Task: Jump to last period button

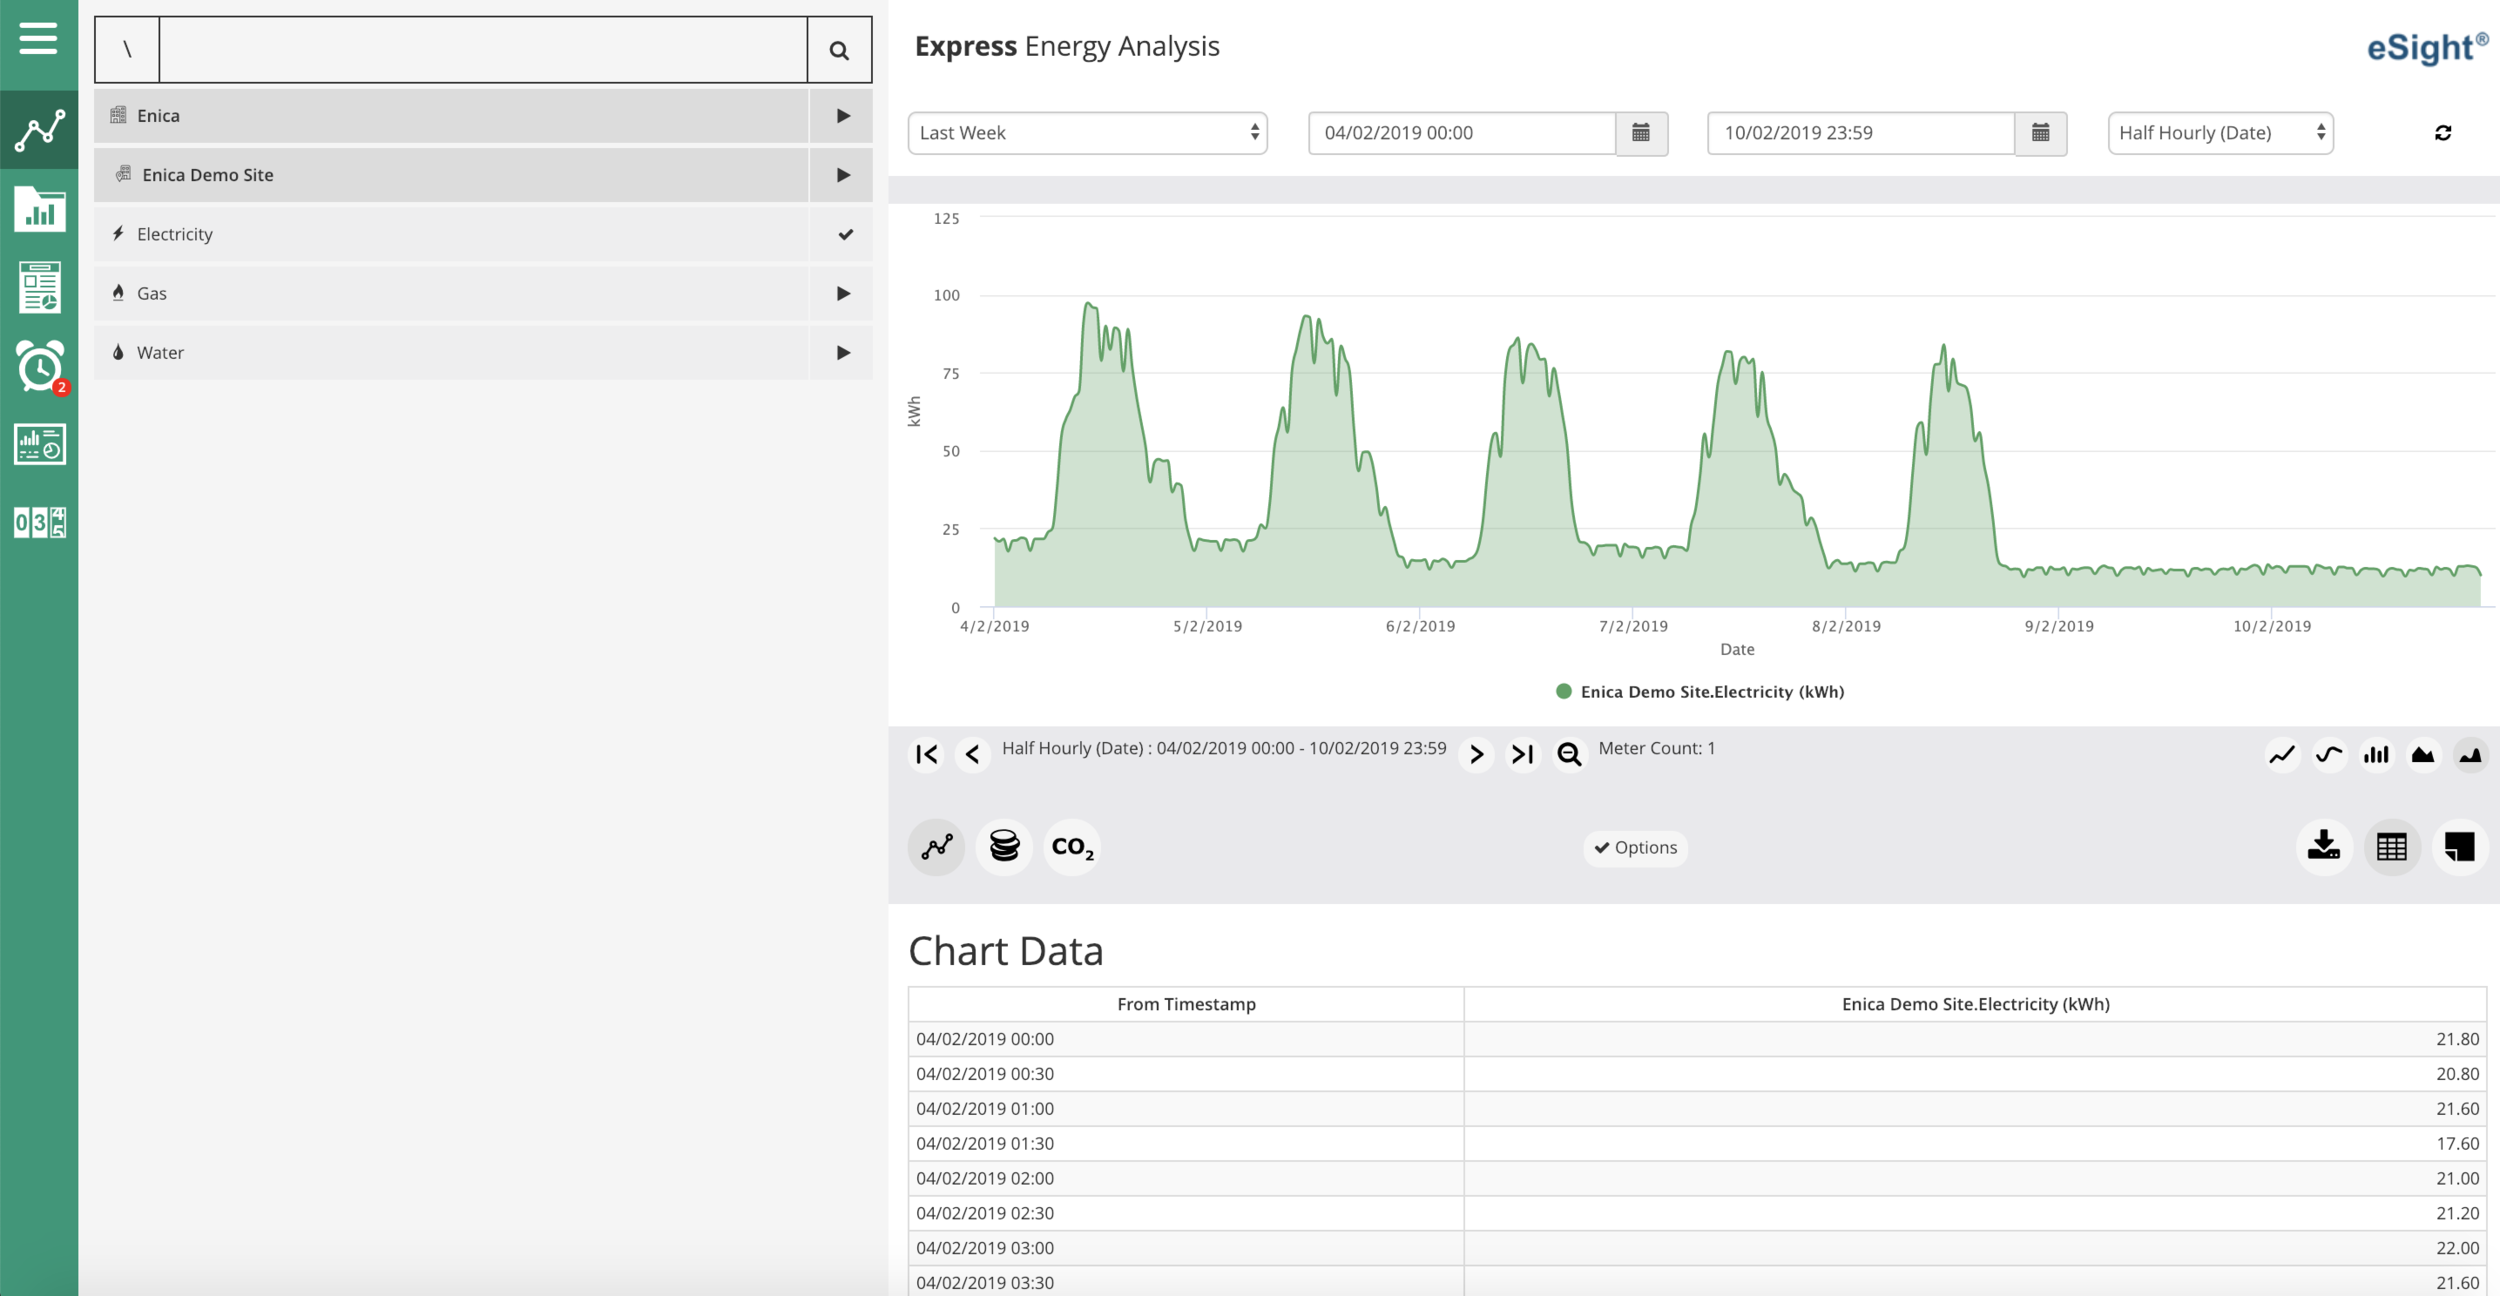Action: point(1523,754)
